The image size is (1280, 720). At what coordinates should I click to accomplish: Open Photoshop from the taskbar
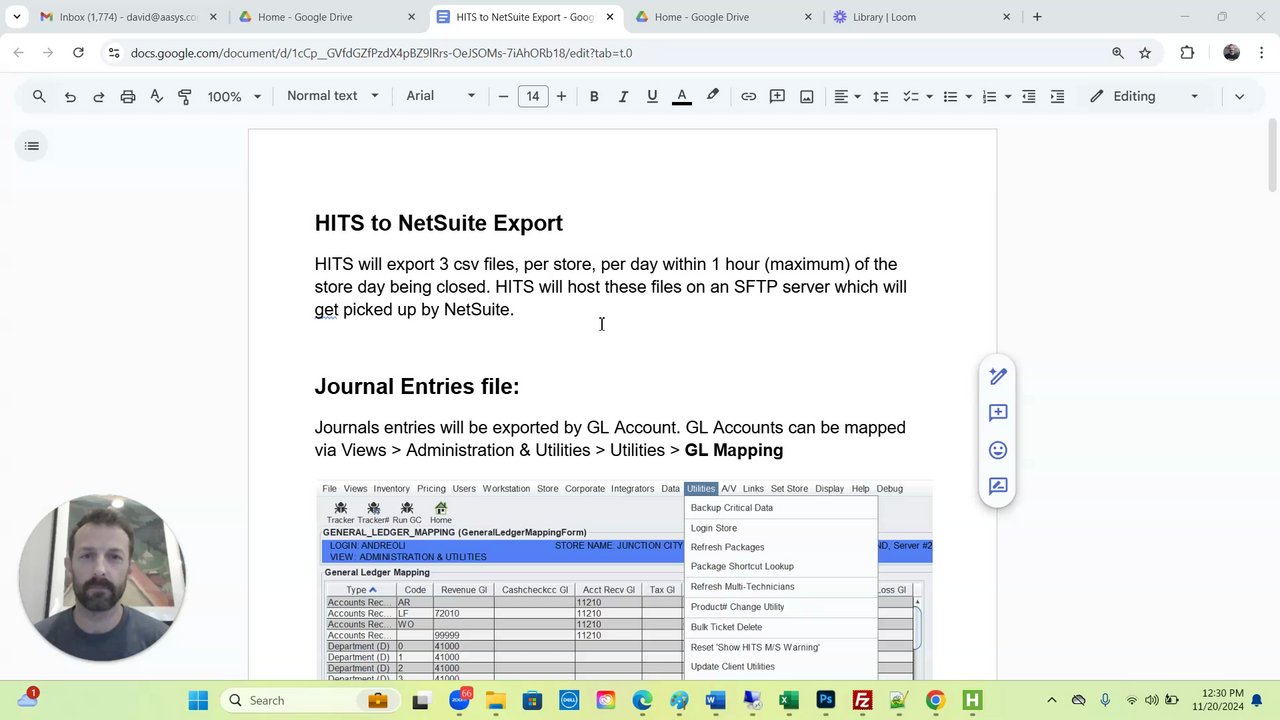(825, 700)
